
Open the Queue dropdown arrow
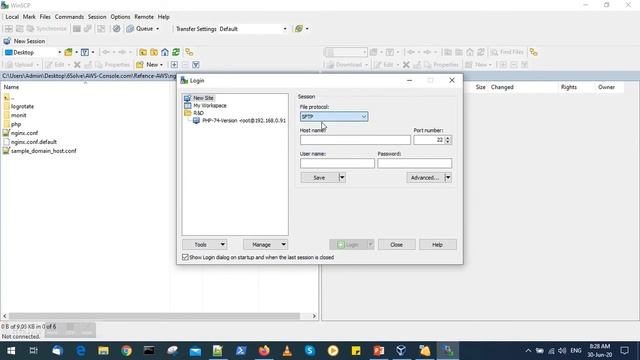pyautogui.click(x=158, y=29)
